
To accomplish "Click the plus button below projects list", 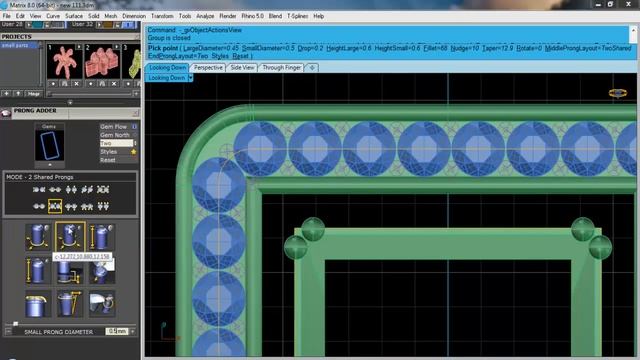I will coord(6,94).
